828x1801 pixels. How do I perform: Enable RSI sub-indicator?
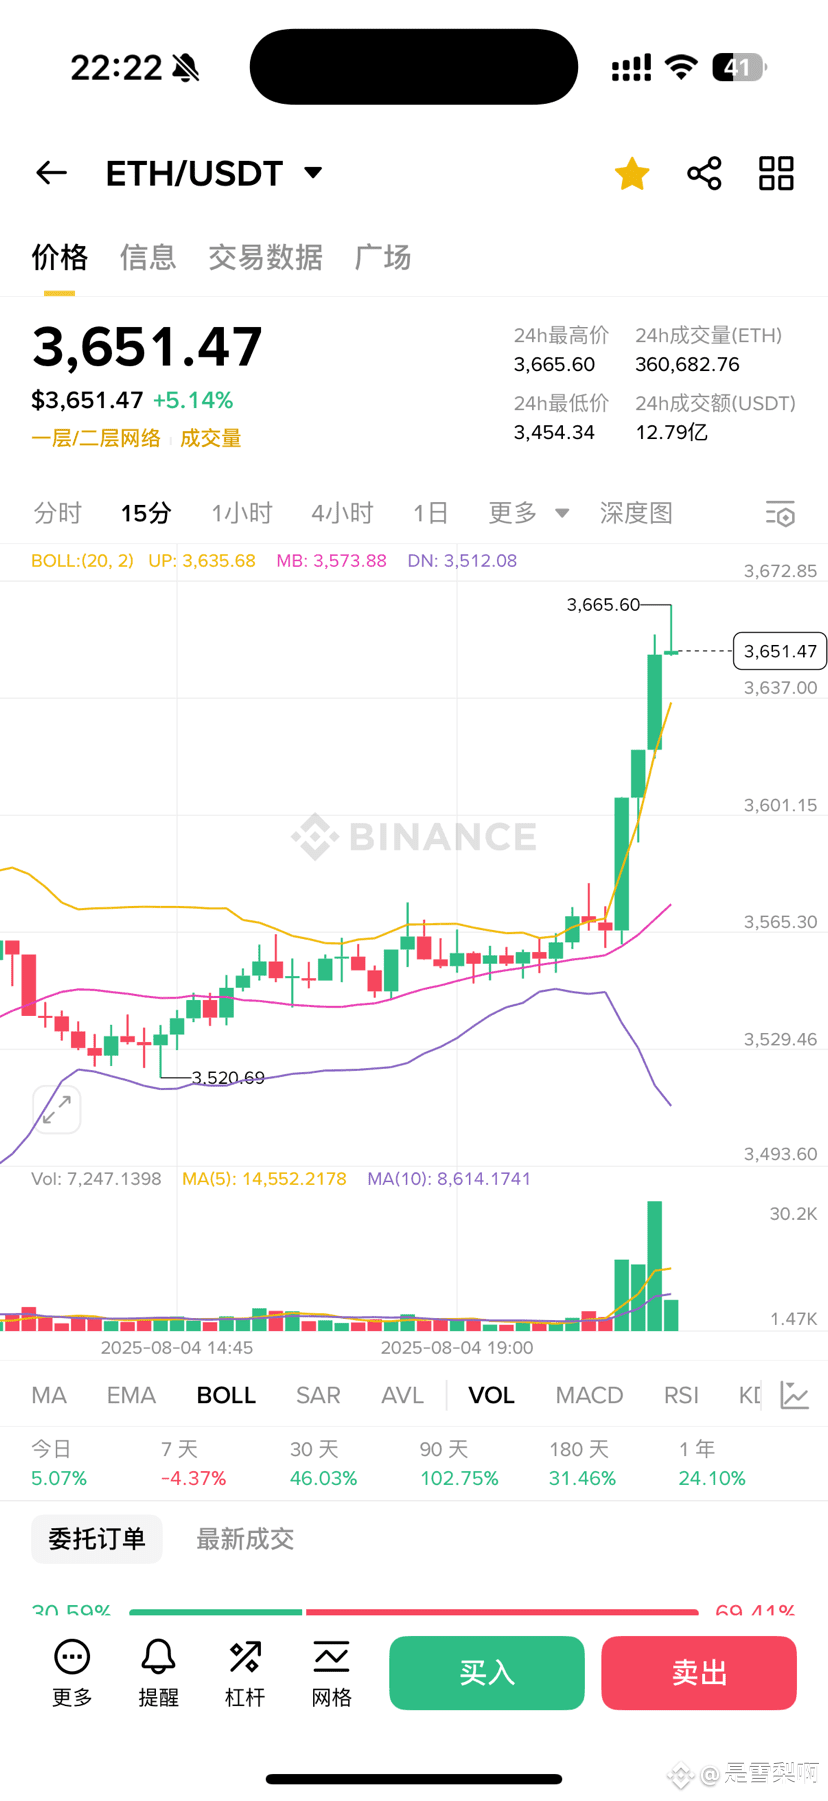681,1395
